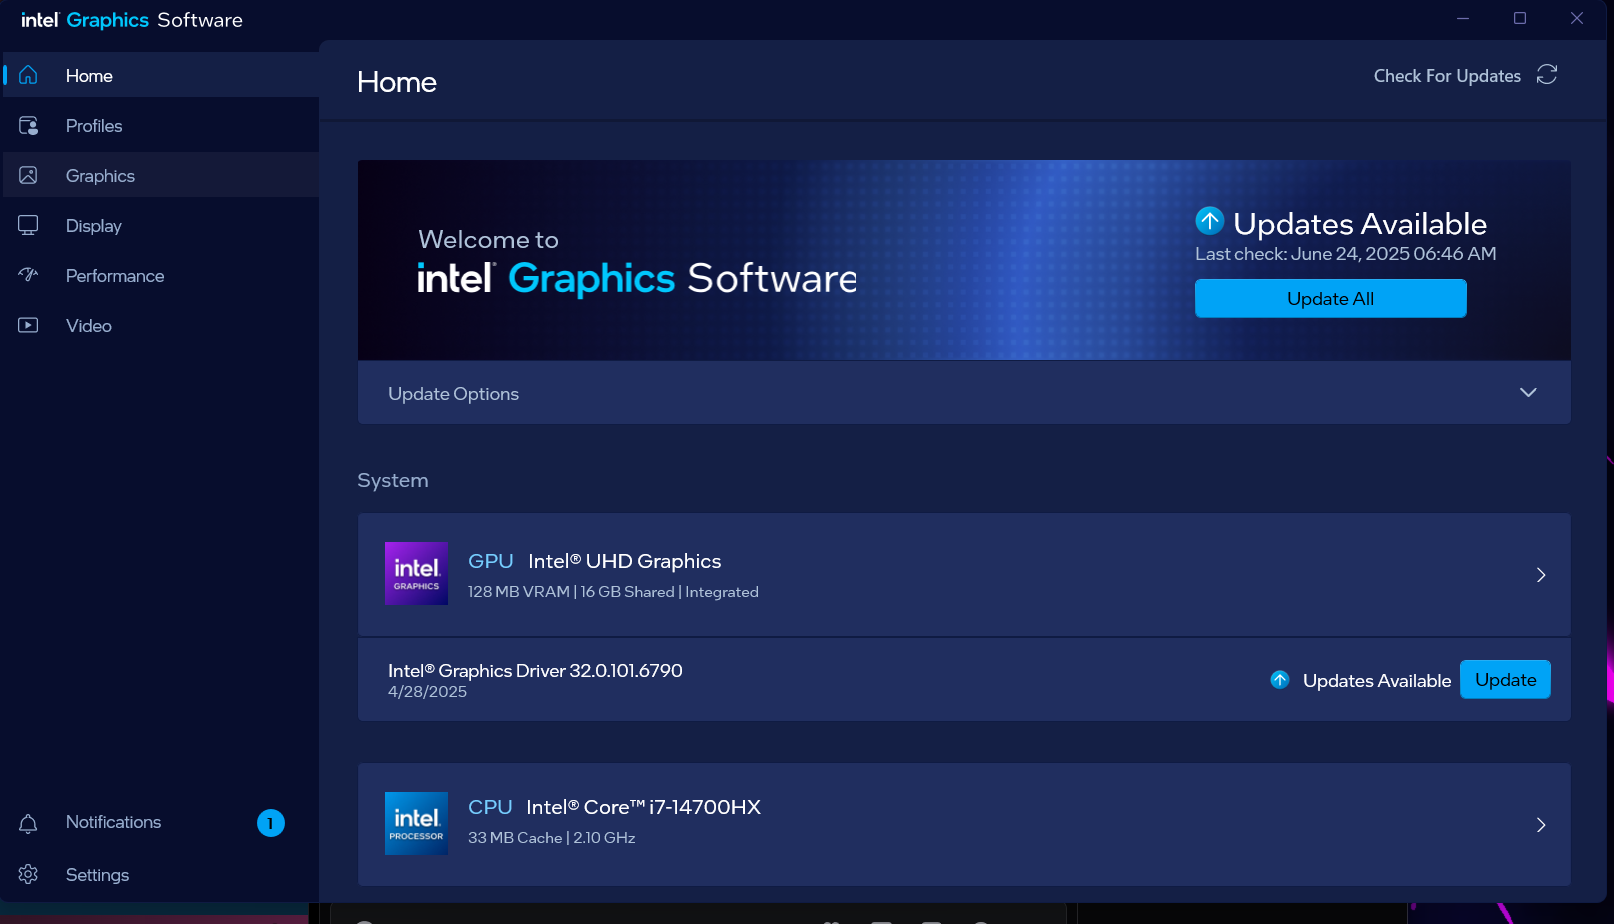The image size is (1614, 924).
Task: Click the up-arrow icon beside Updates Available heading
Action: (x=1210, y=220)
